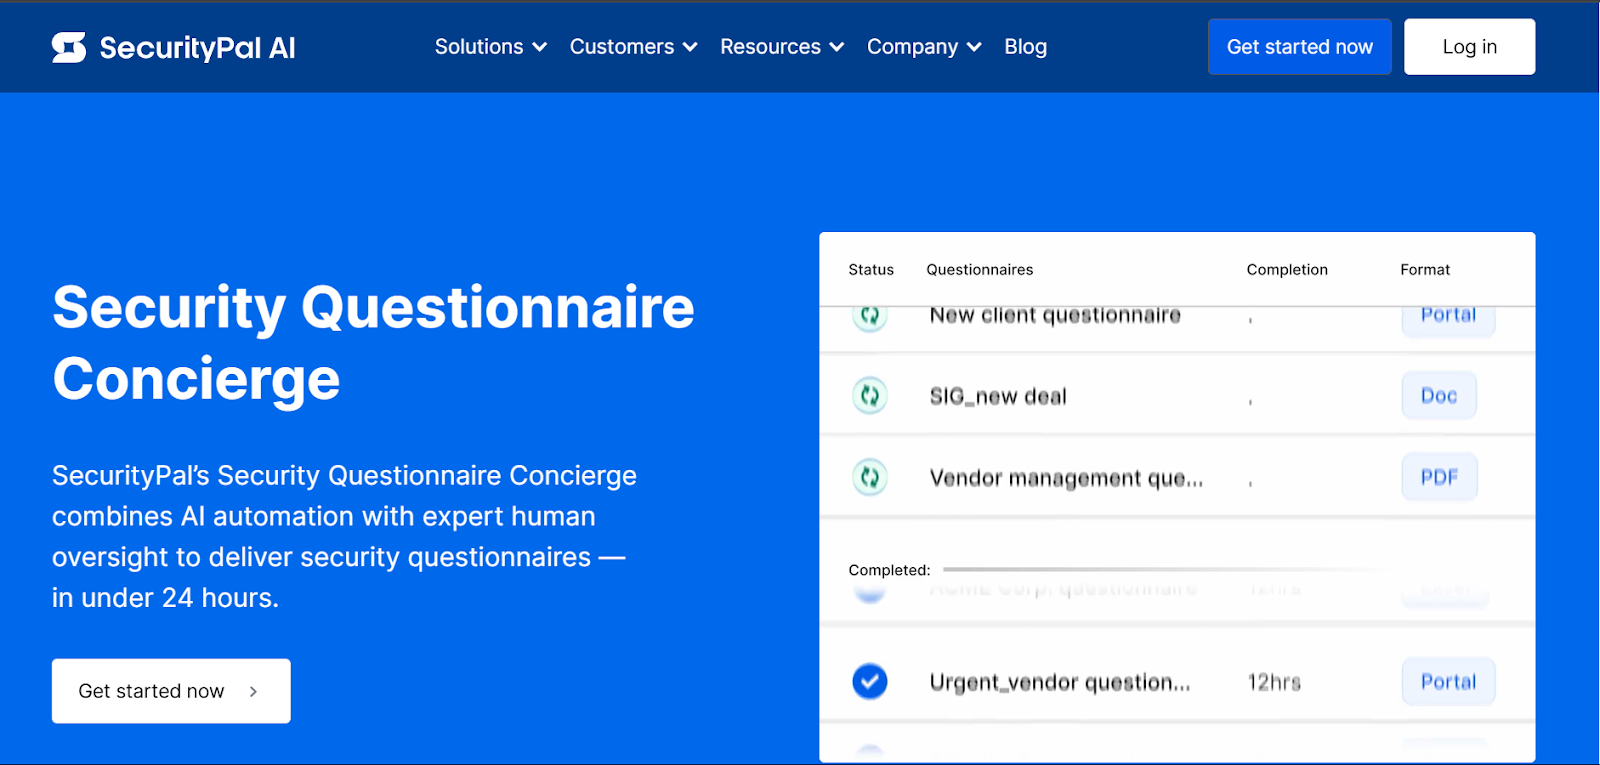Click the in-progress status icon for SIG_new deal

(870, 395)
